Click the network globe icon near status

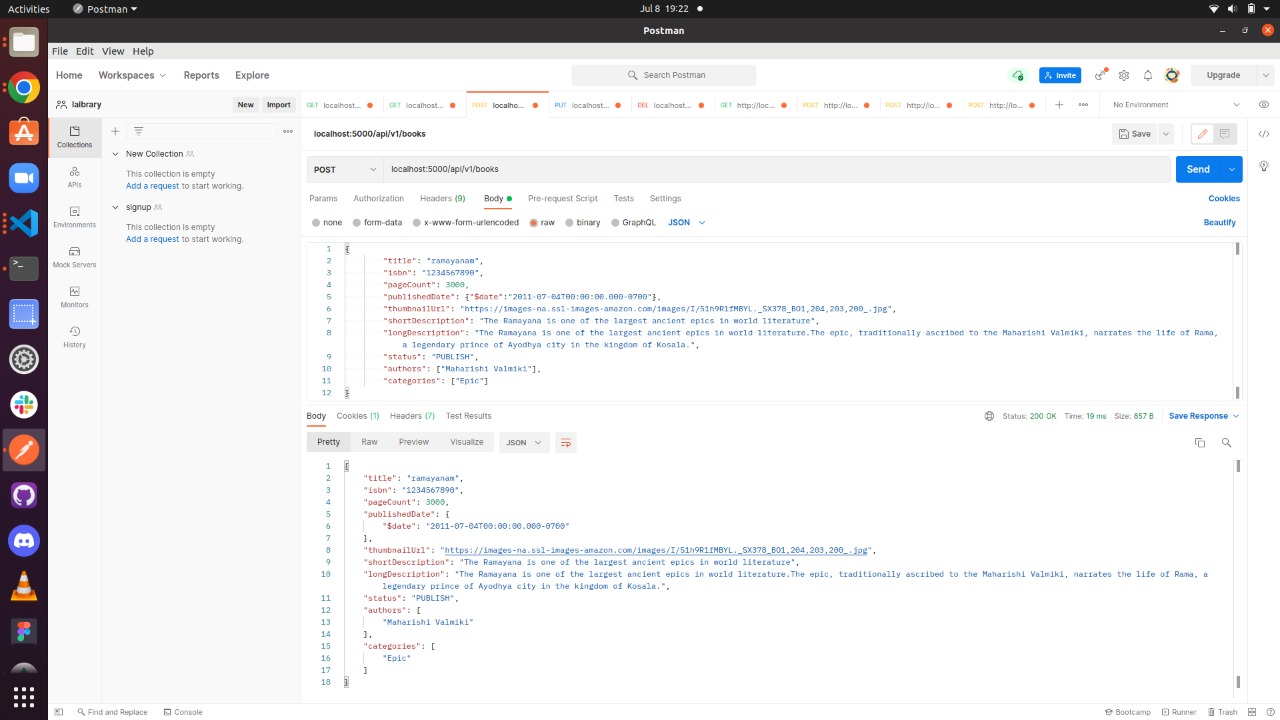pyautogui.click(x=989, y=416)
